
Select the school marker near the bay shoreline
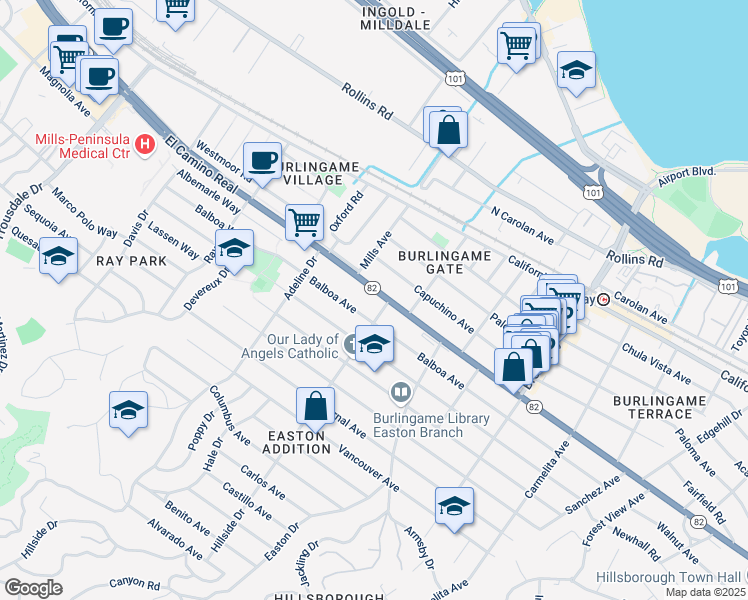(x=575, y=71)
